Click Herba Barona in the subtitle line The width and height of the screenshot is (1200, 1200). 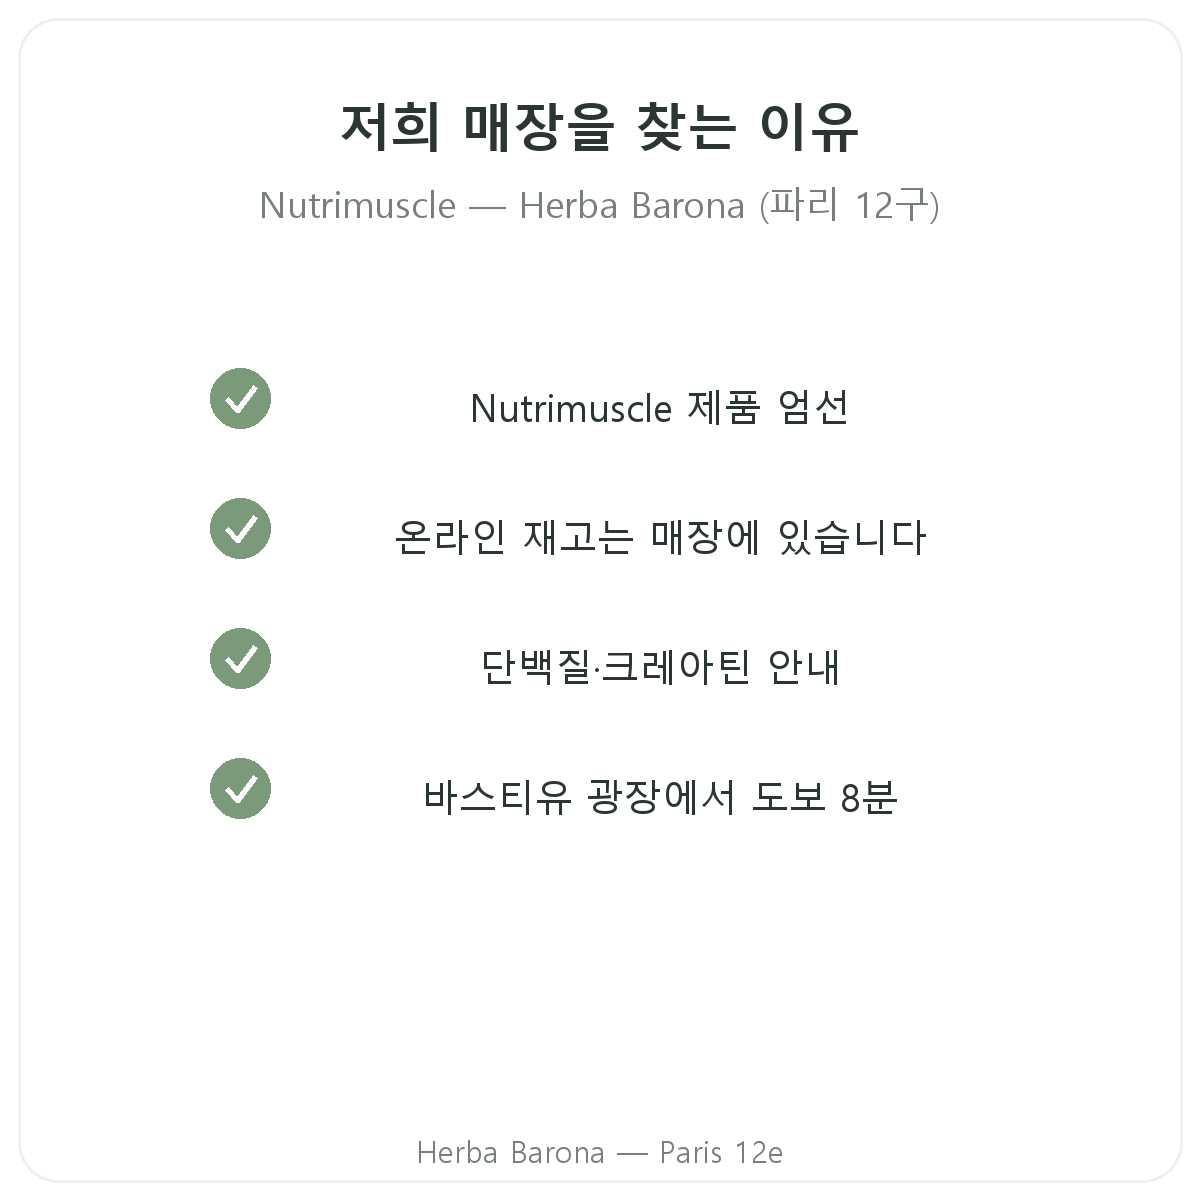coord(632,205)
